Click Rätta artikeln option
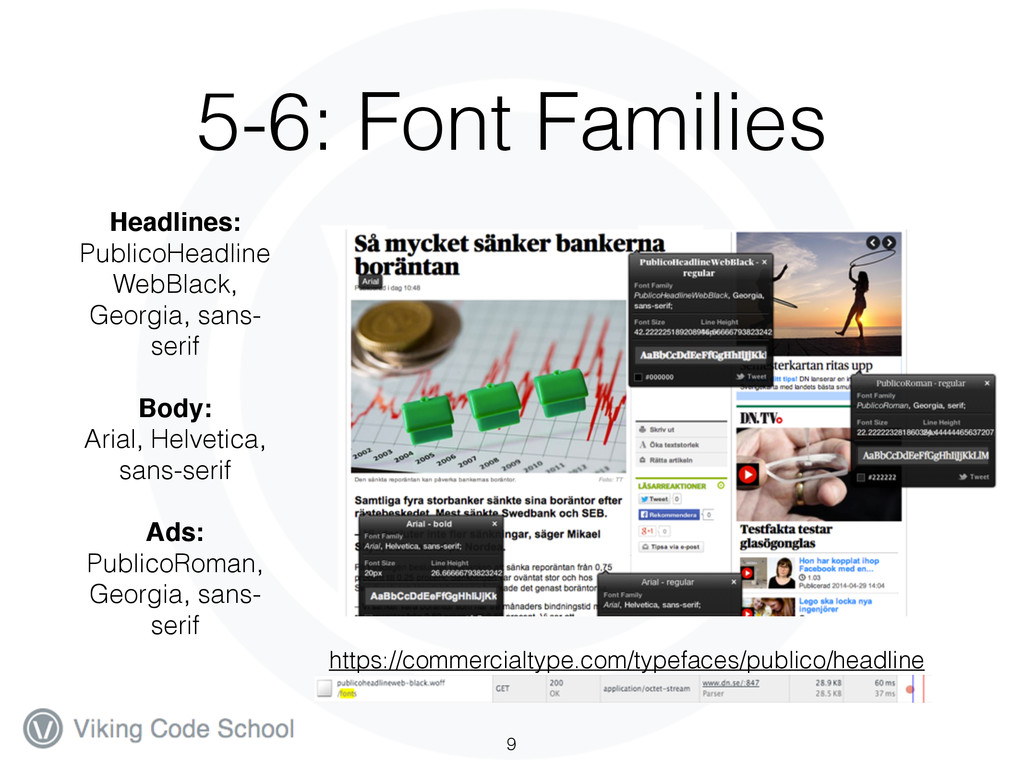 click(x=681, y=460)
